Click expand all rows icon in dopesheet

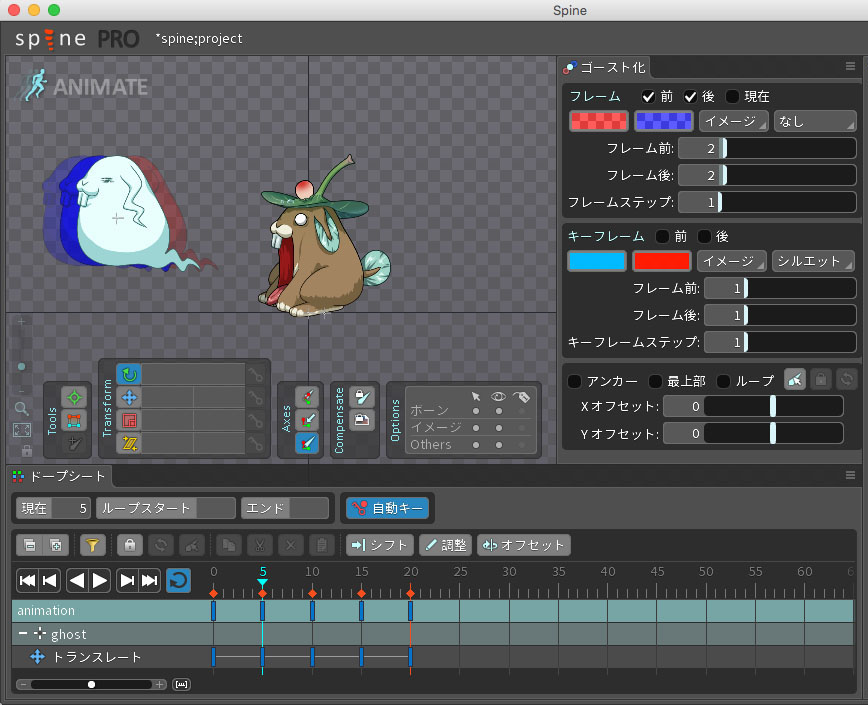click(x=56, y=546)
